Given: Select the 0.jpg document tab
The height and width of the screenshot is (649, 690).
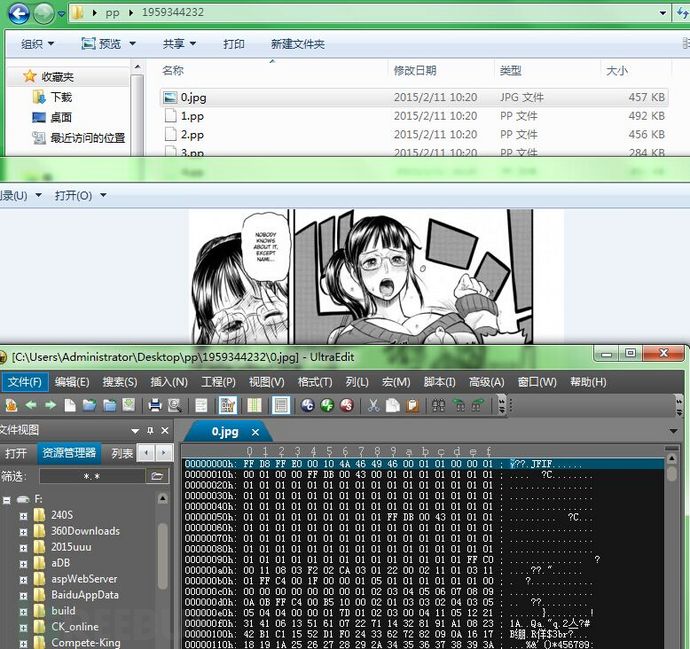Looking at the screenshot, I should coord(225,432).
